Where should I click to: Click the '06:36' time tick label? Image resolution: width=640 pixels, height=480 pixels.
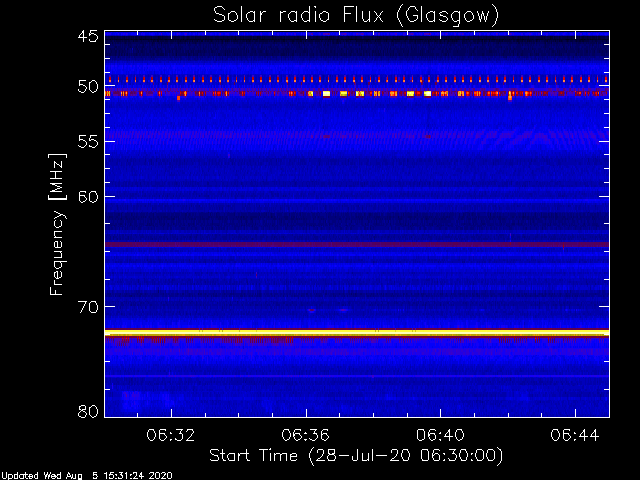coord(305,435)
